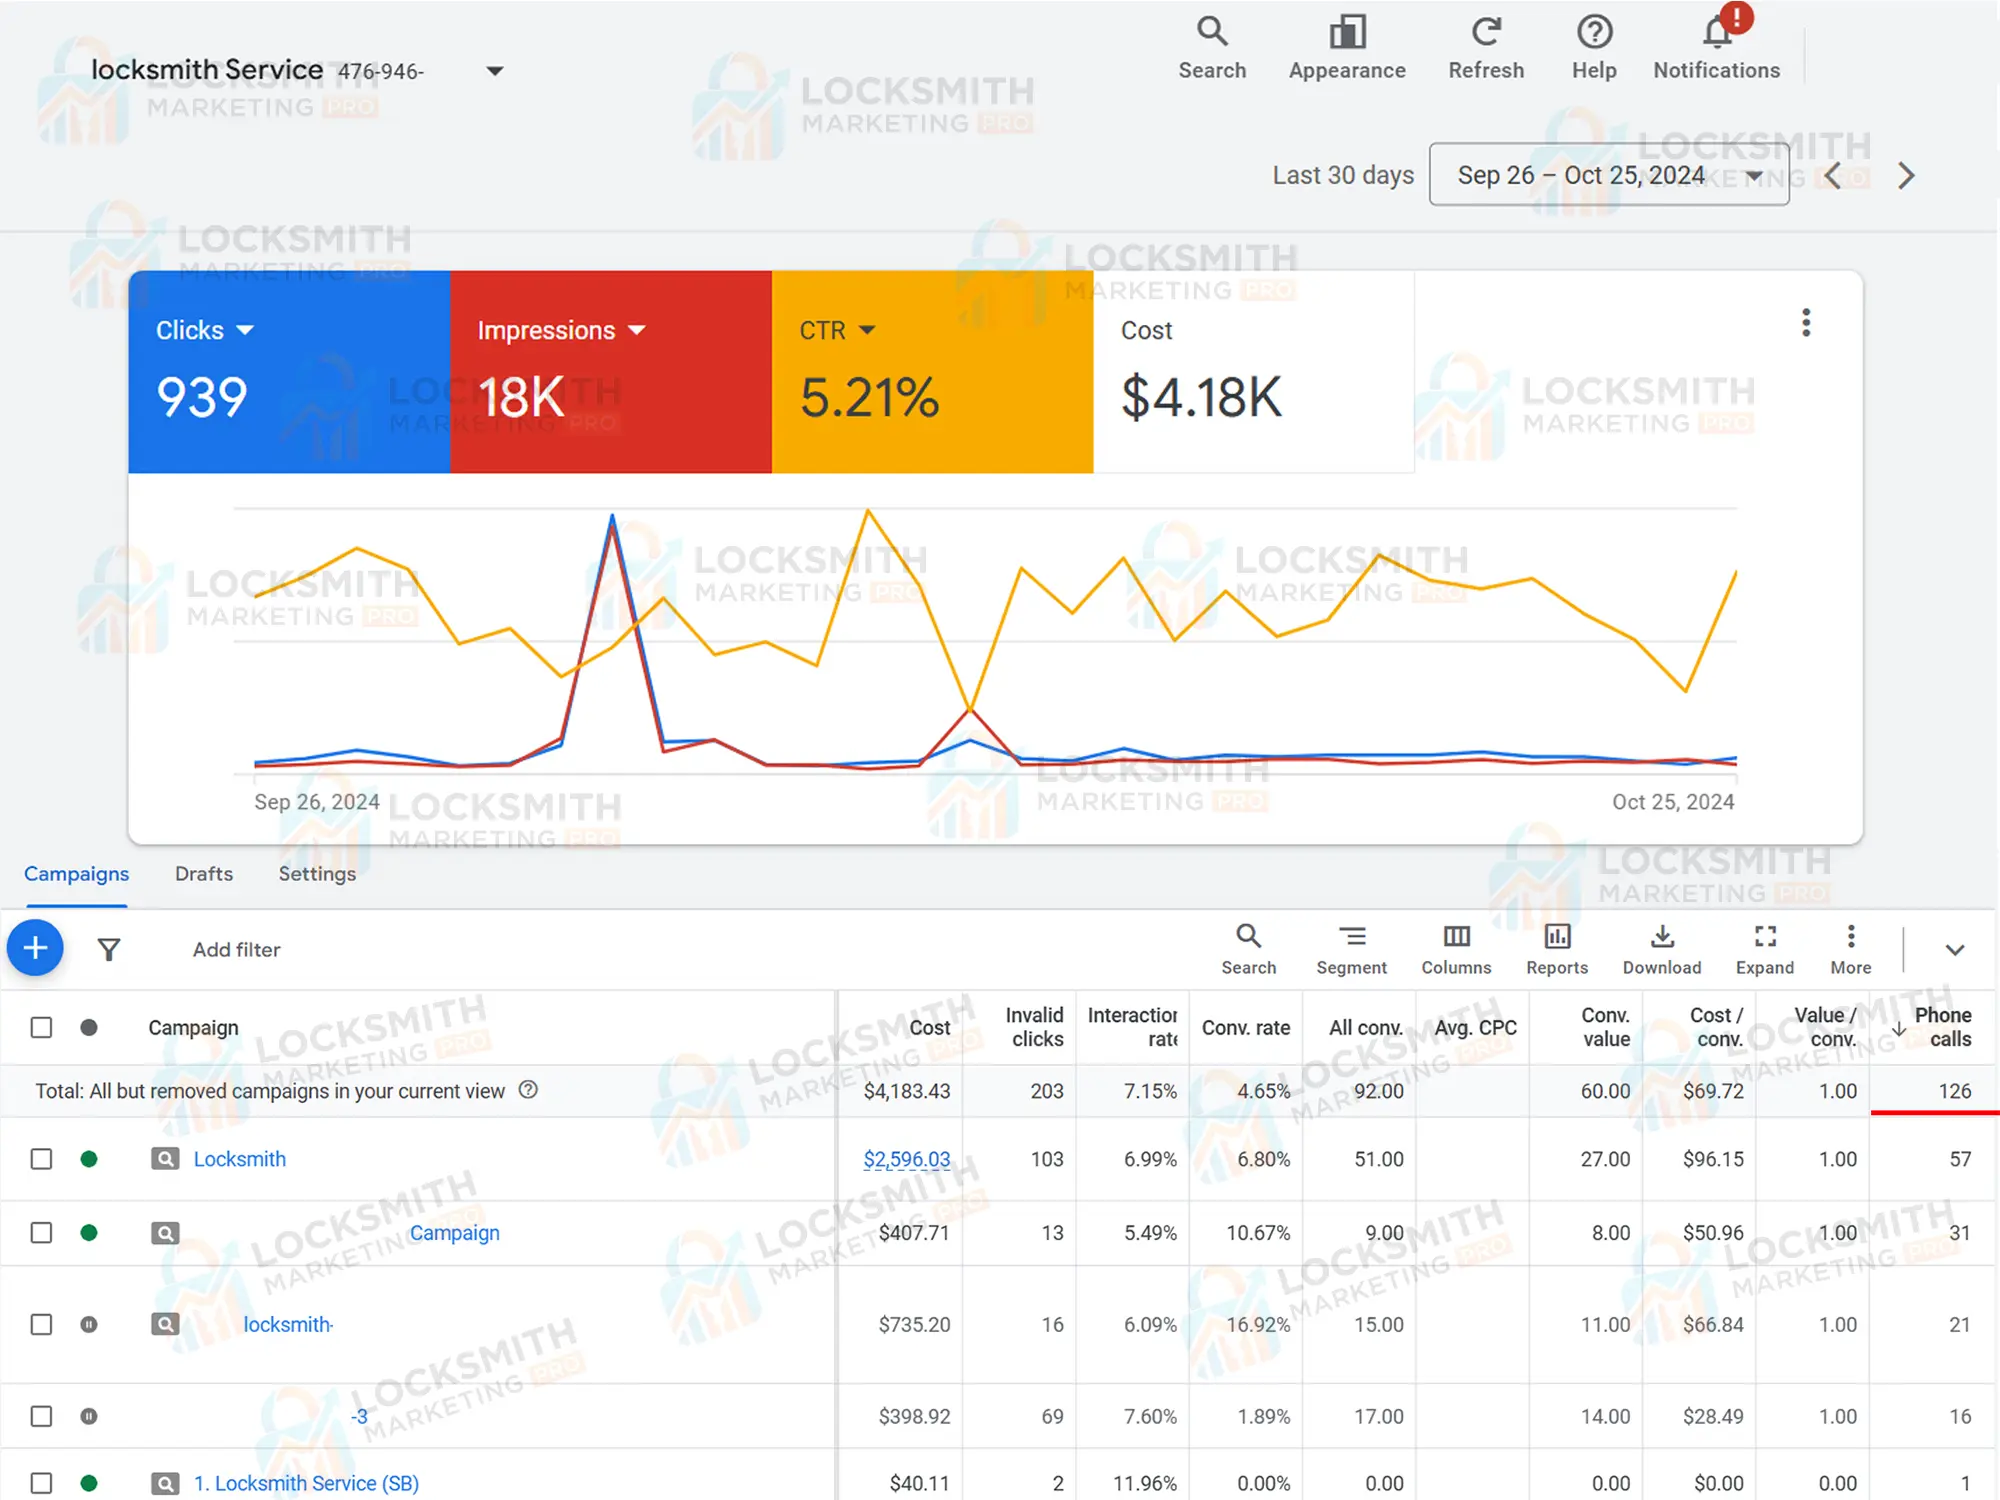The height and width of the screenshot is (1500, 2000).
Task: Click the $2,596.03 cost link
Action: [906, 1159]
